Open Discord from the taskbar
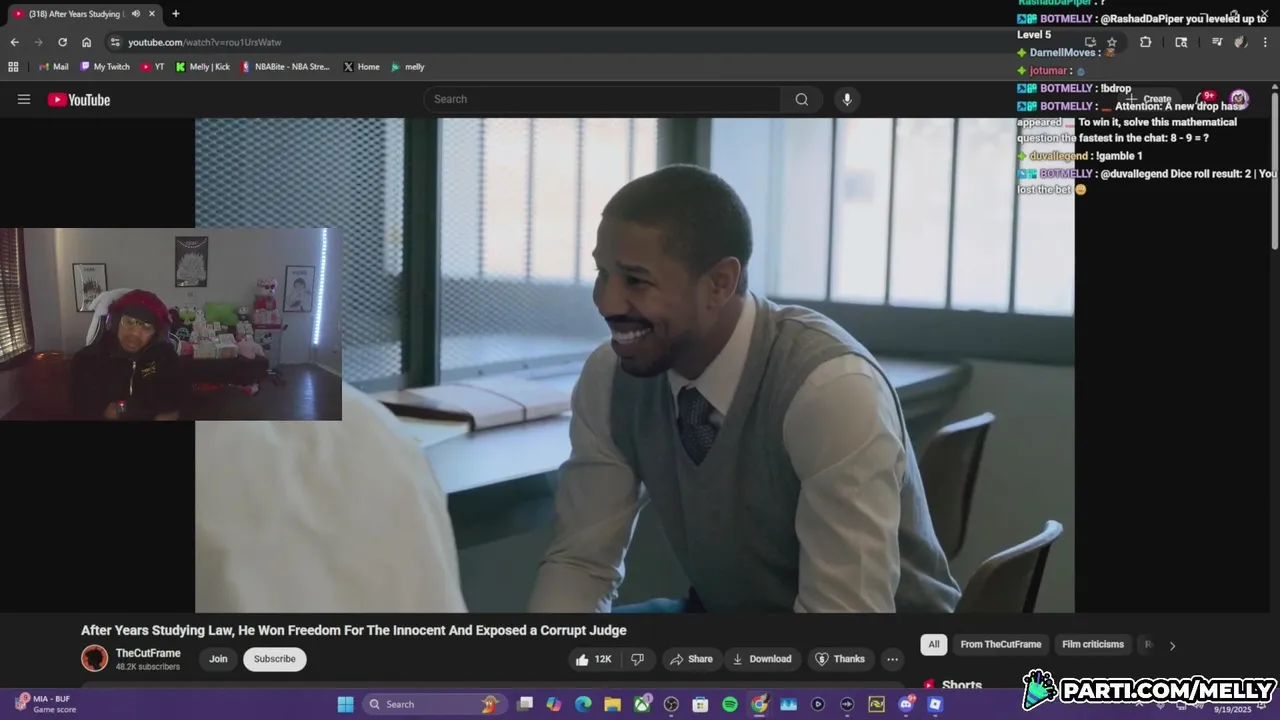Screen dimensions: 1280x720 pyautogui.click(x=906, y=704)
